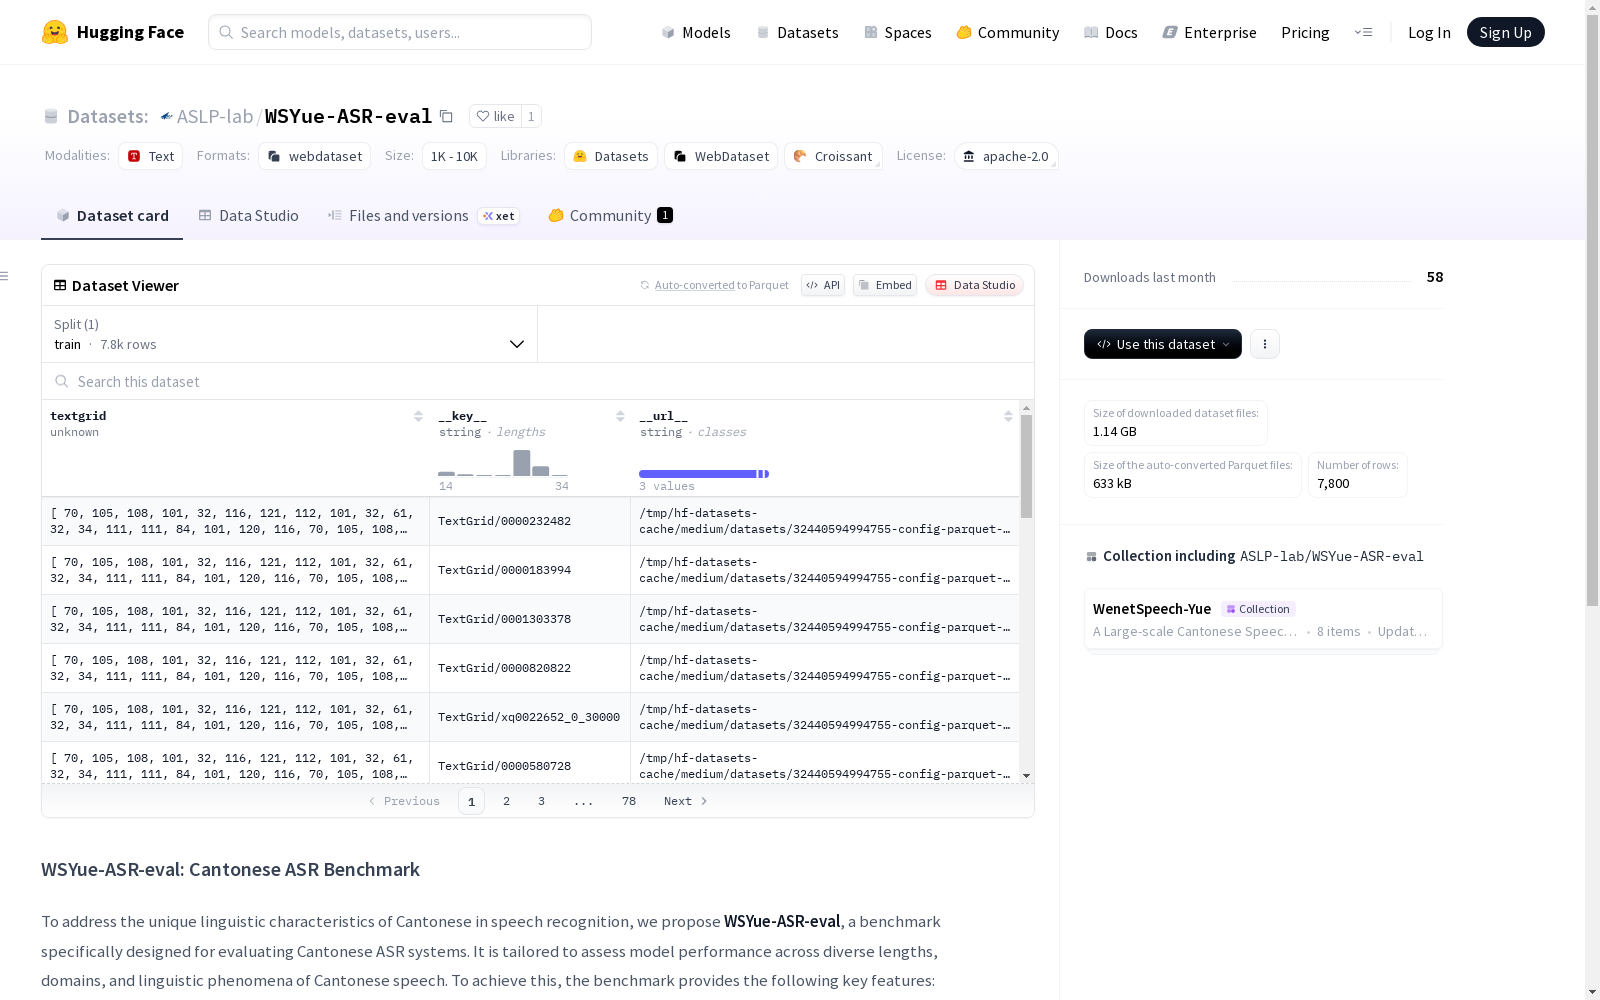Open Spaces in the top navigation
Image resolution: width=1600 pixels, height=1000 pixels.
[x=898, y=32]
